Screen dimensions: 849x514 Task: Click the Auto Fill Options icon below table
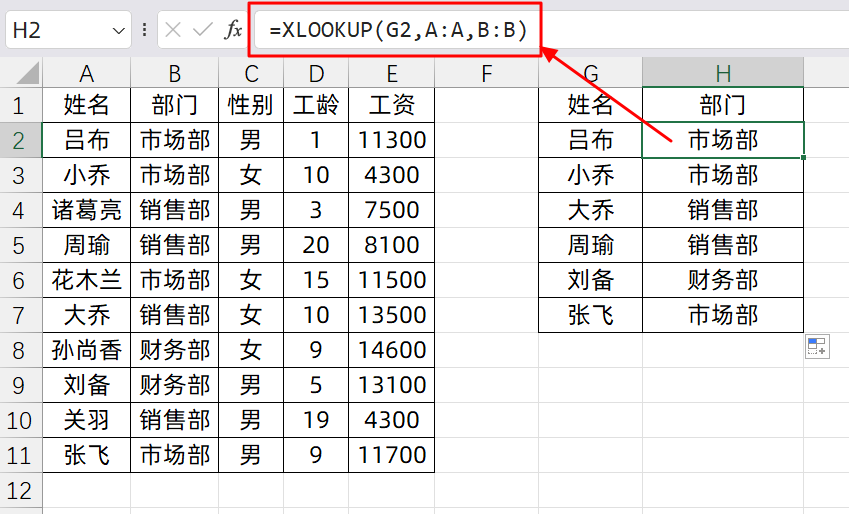coord(817,347)
